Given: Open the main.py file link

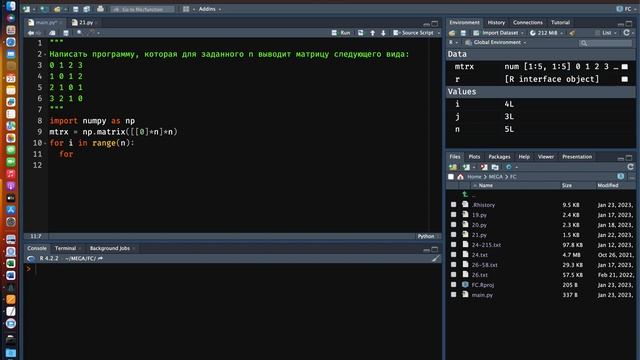Looking at the screenshot, I should [482, 295].
